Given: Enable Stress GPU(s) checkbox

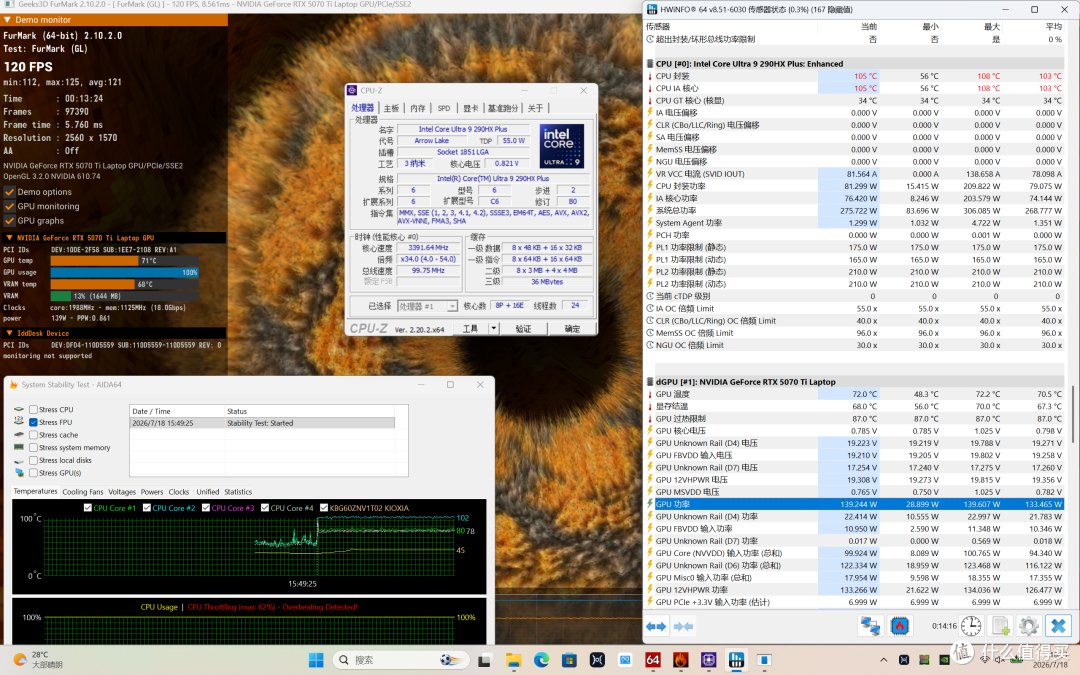Looking at the screenshot, I should pos(33,473).
